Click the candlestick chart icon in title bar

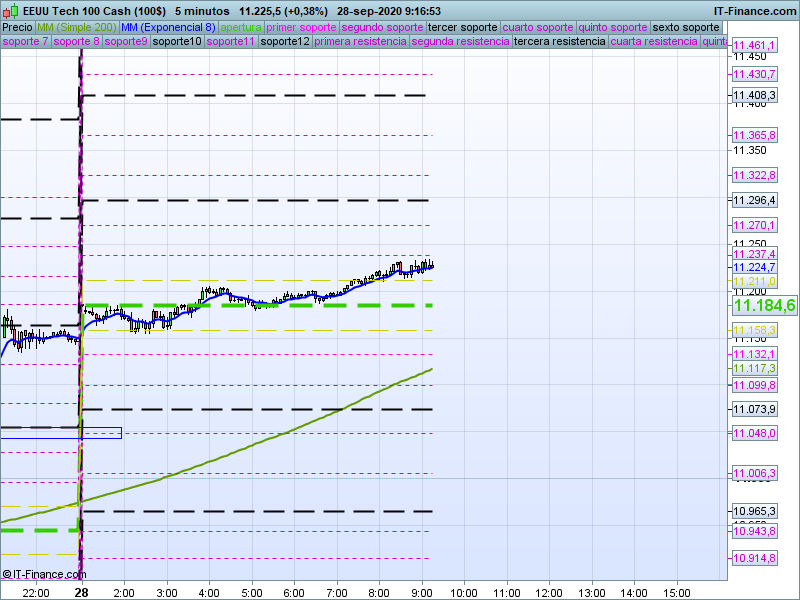tap(10, 11)
